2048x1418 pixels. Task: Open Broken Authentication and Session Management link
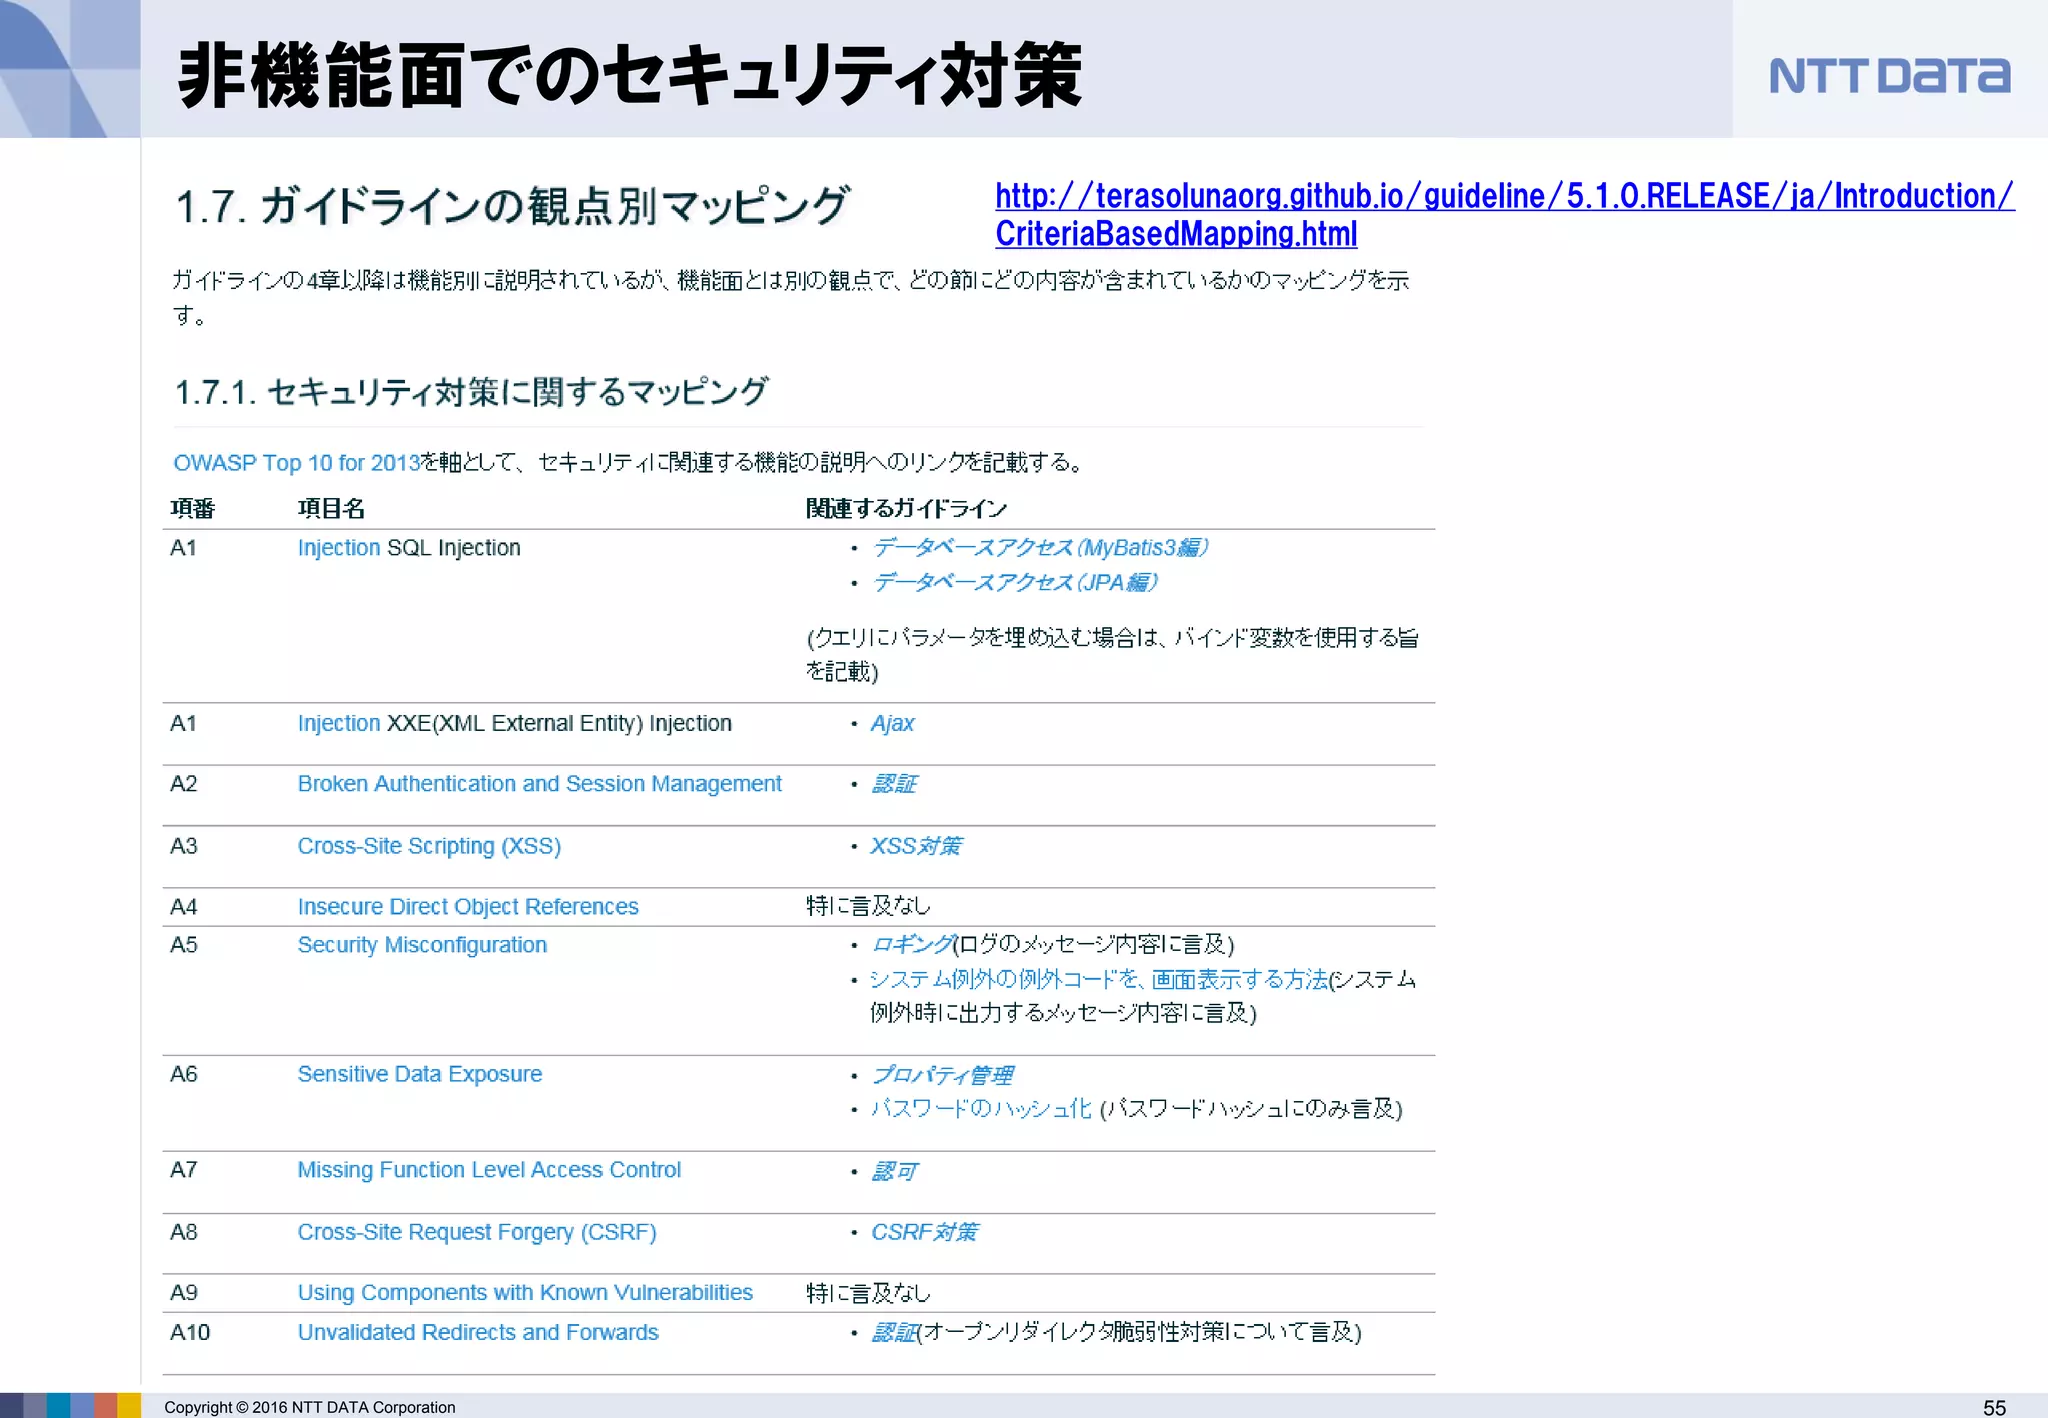point(540,784)
